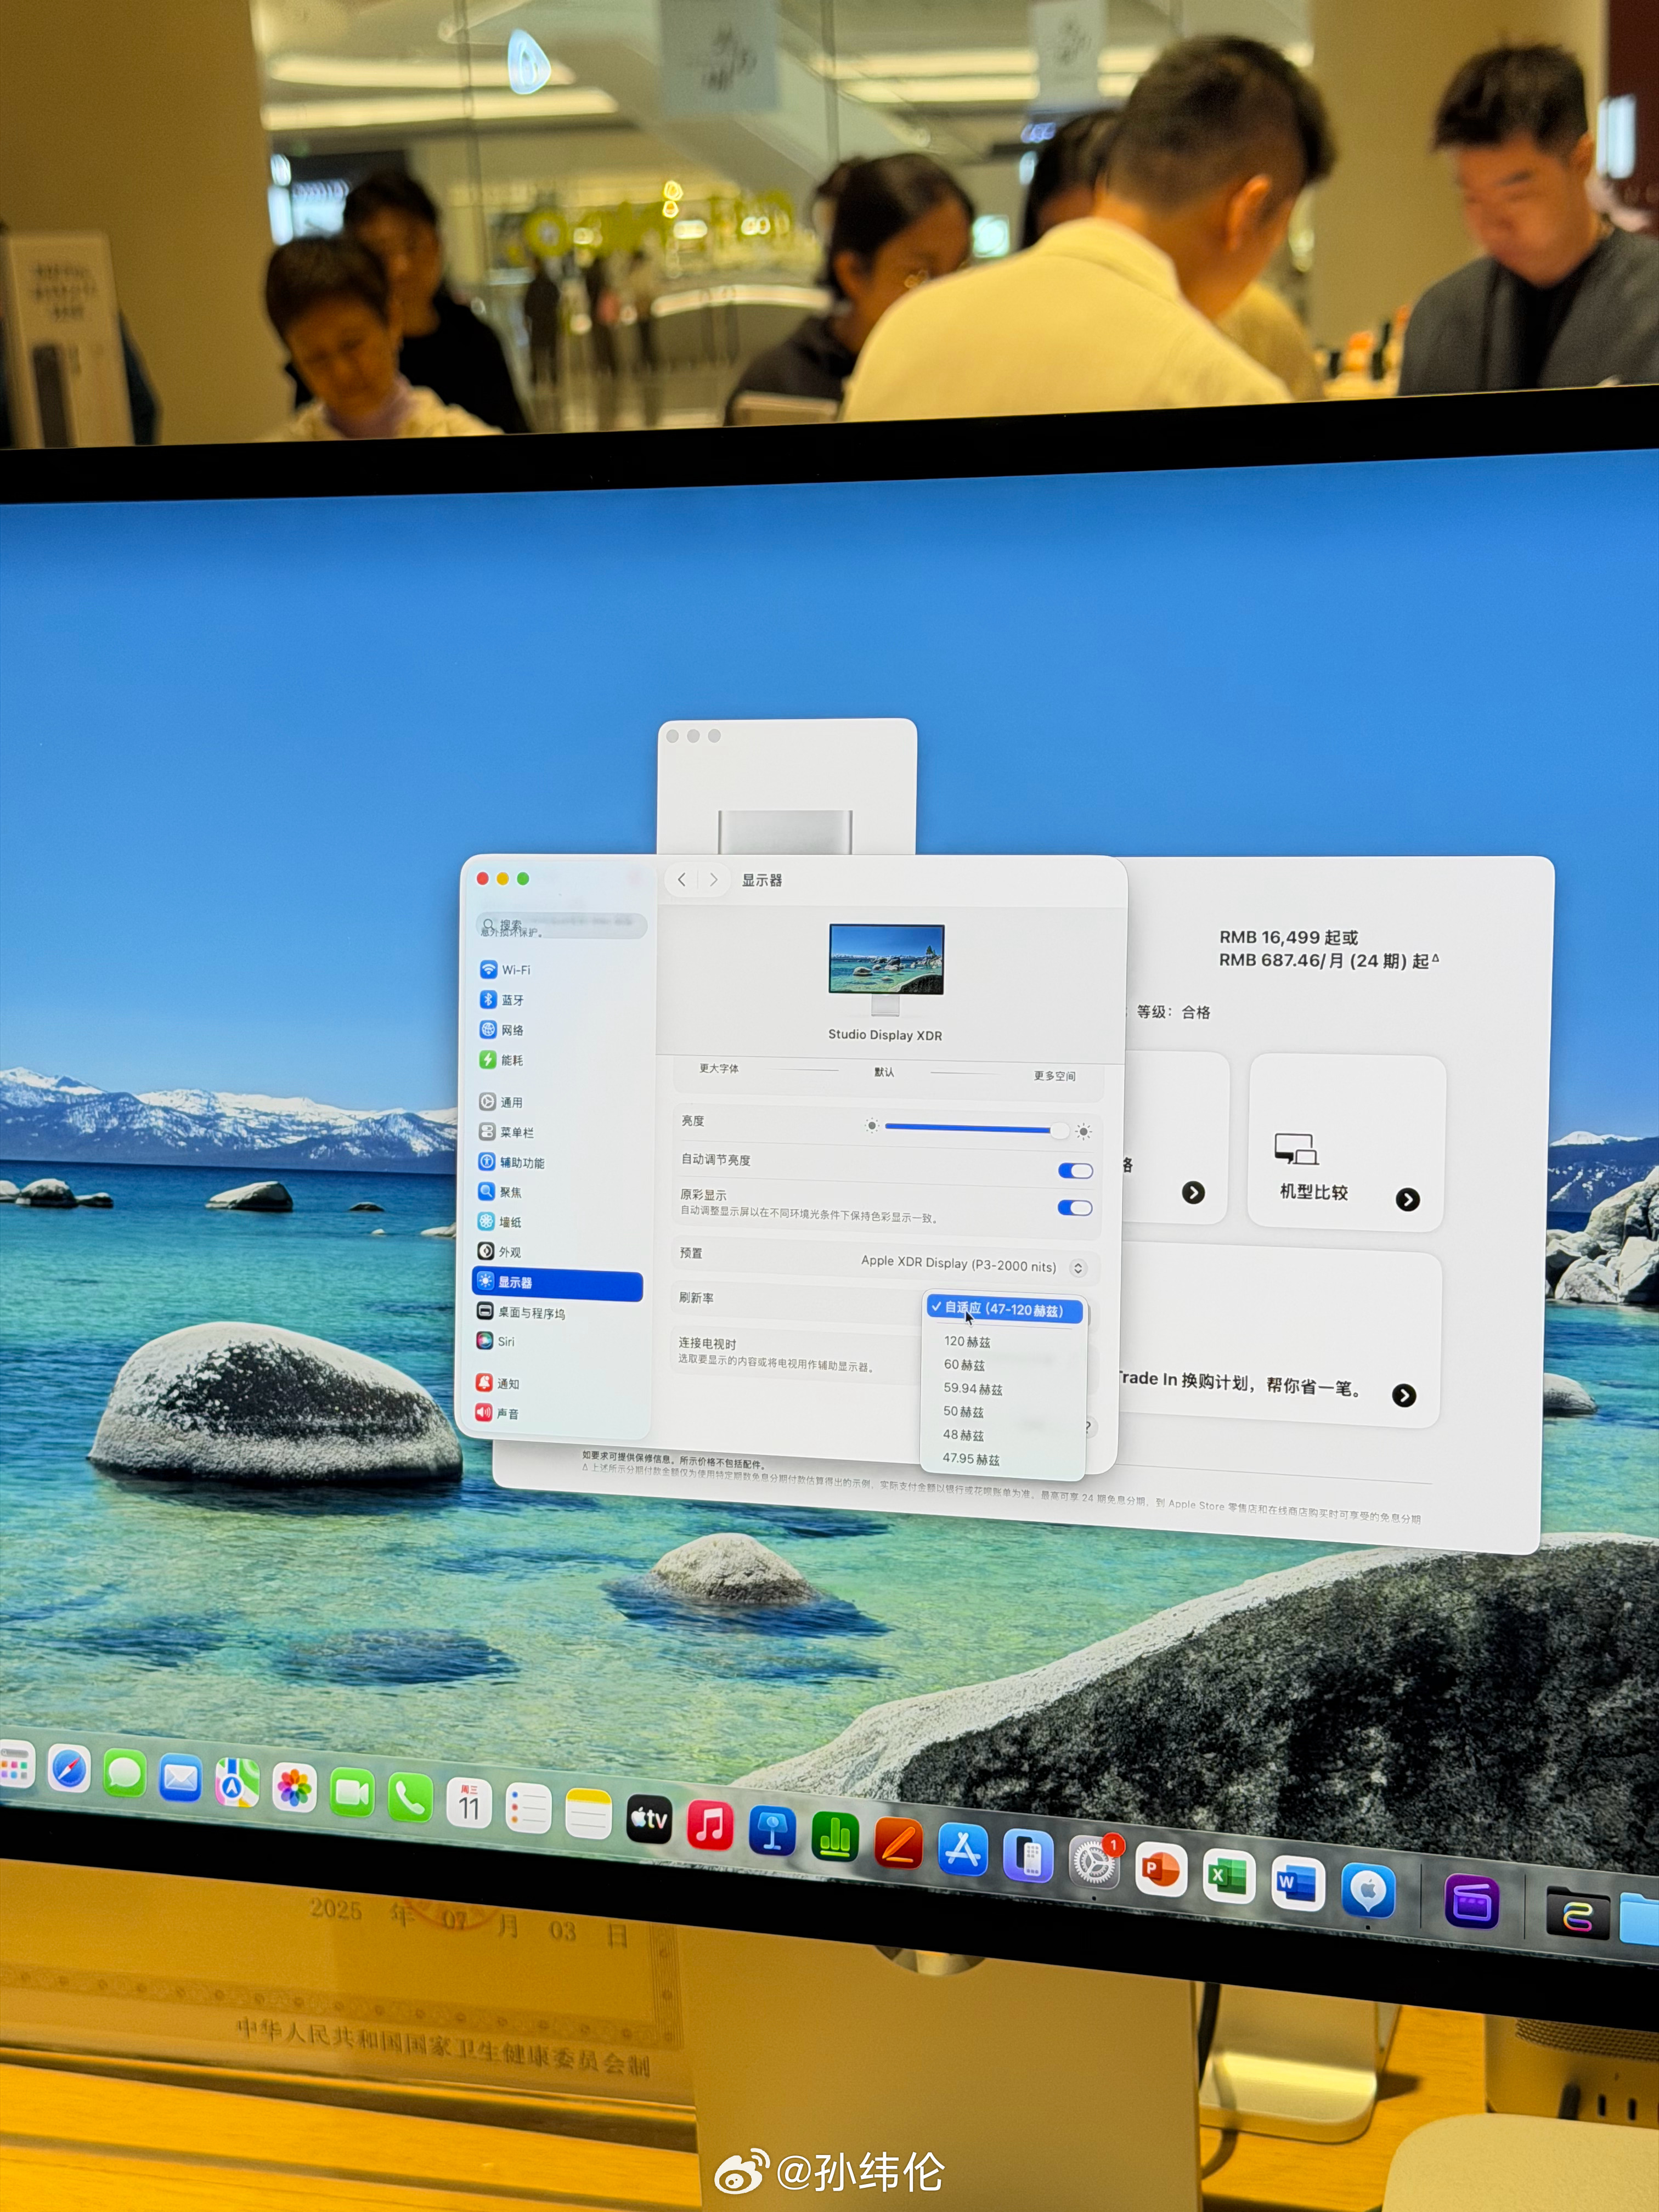Select 辅助功能 accessibility in sidebar
The image size is (1659, 2212).
[x=521, y=1162]
